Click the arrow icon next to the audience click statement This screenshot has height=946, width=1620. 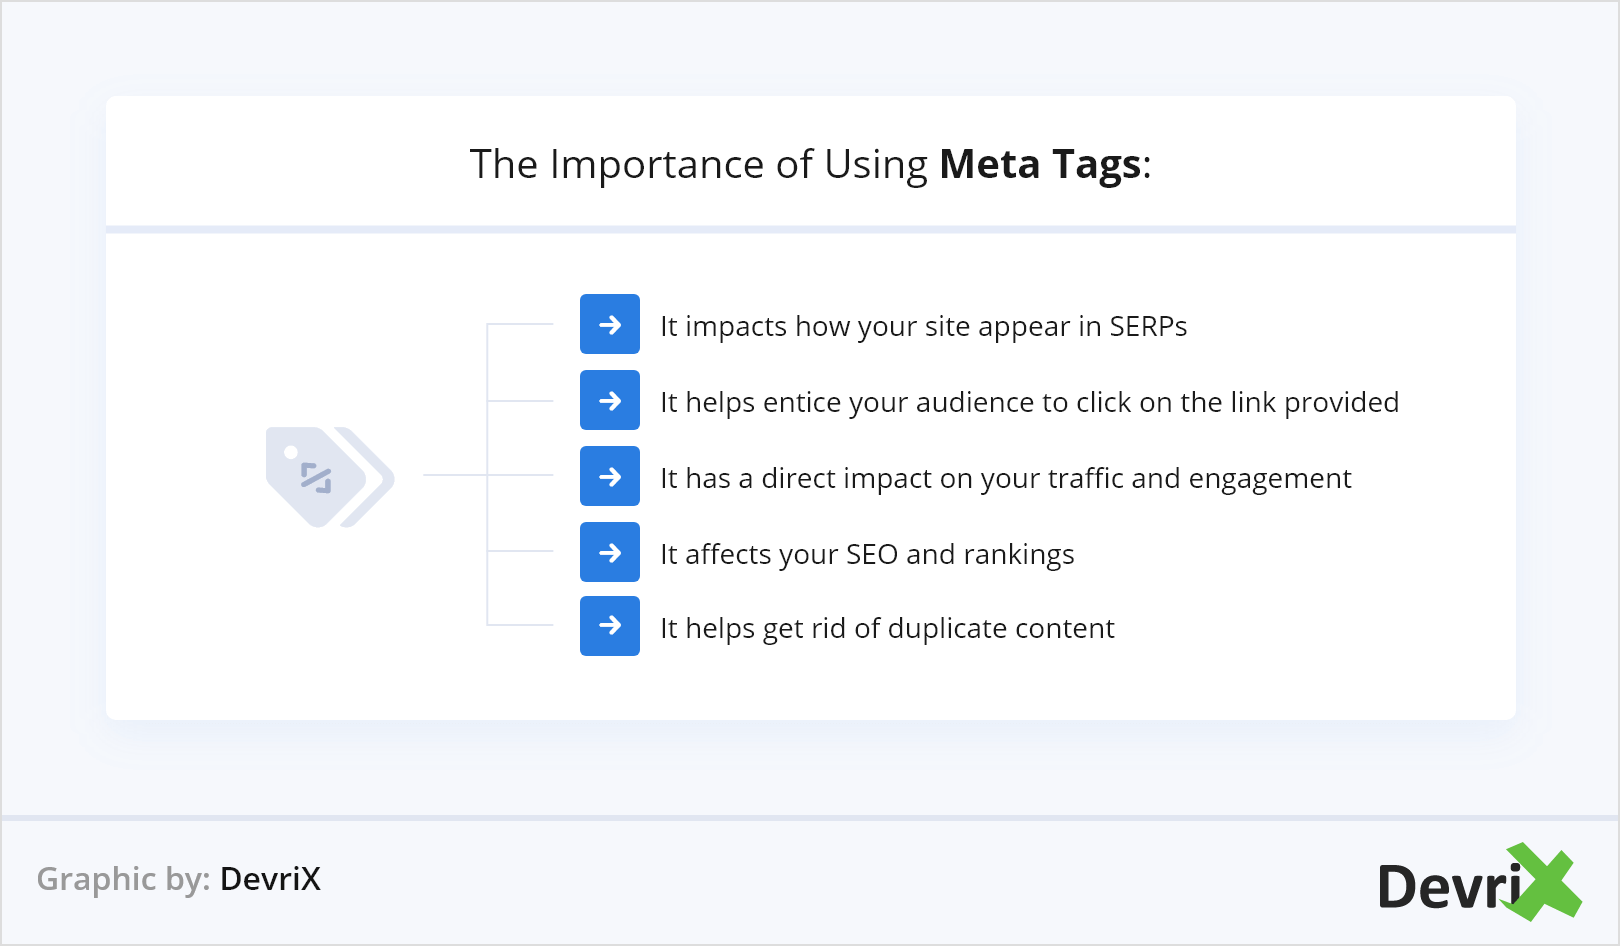tap(610, 400)
